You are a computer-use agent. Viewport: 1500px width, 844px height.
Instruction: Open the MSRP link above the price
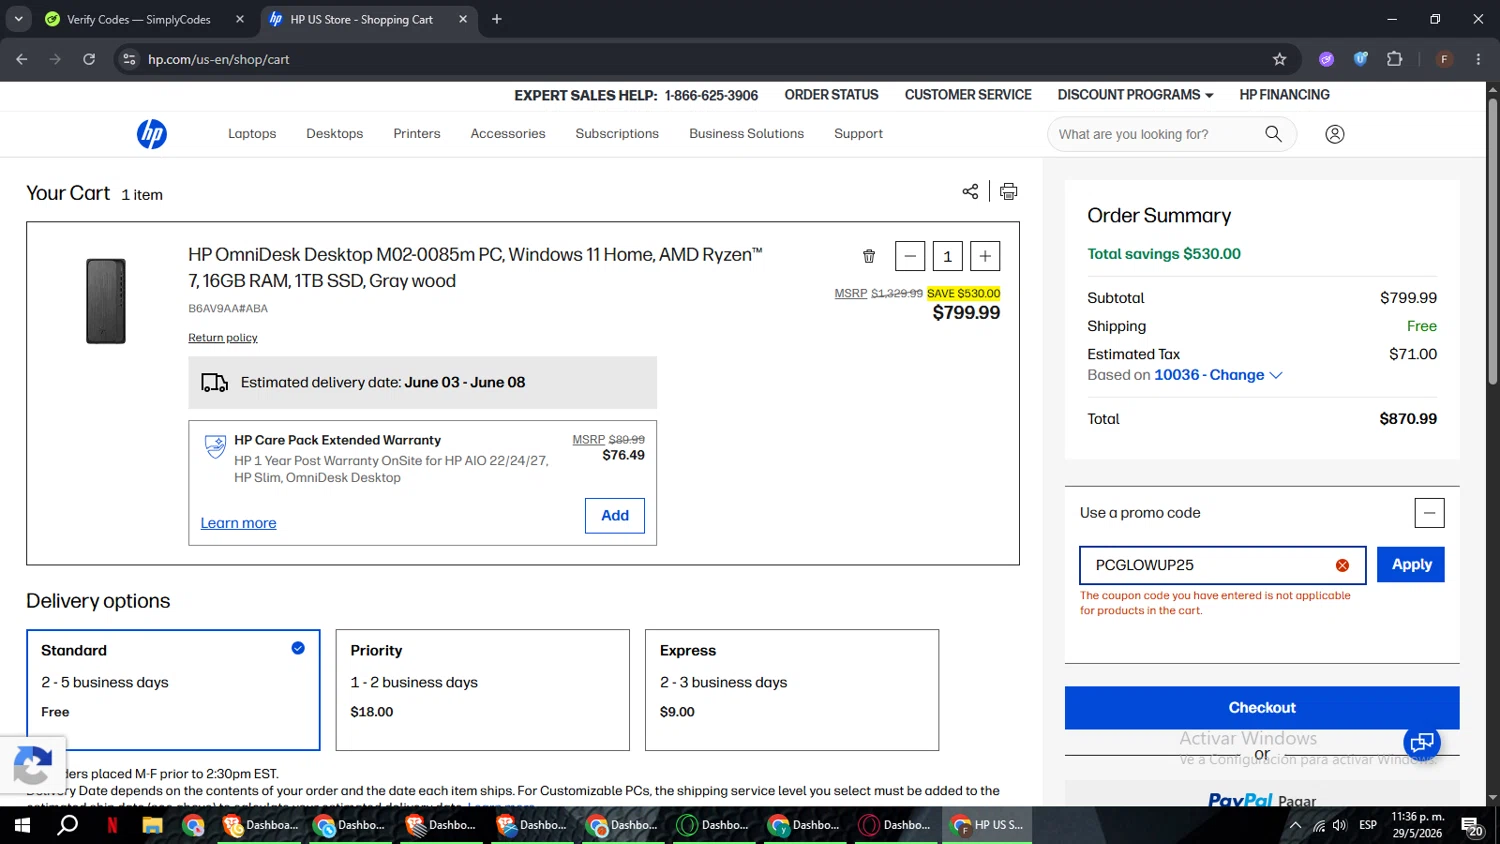(x=851, y=293)
